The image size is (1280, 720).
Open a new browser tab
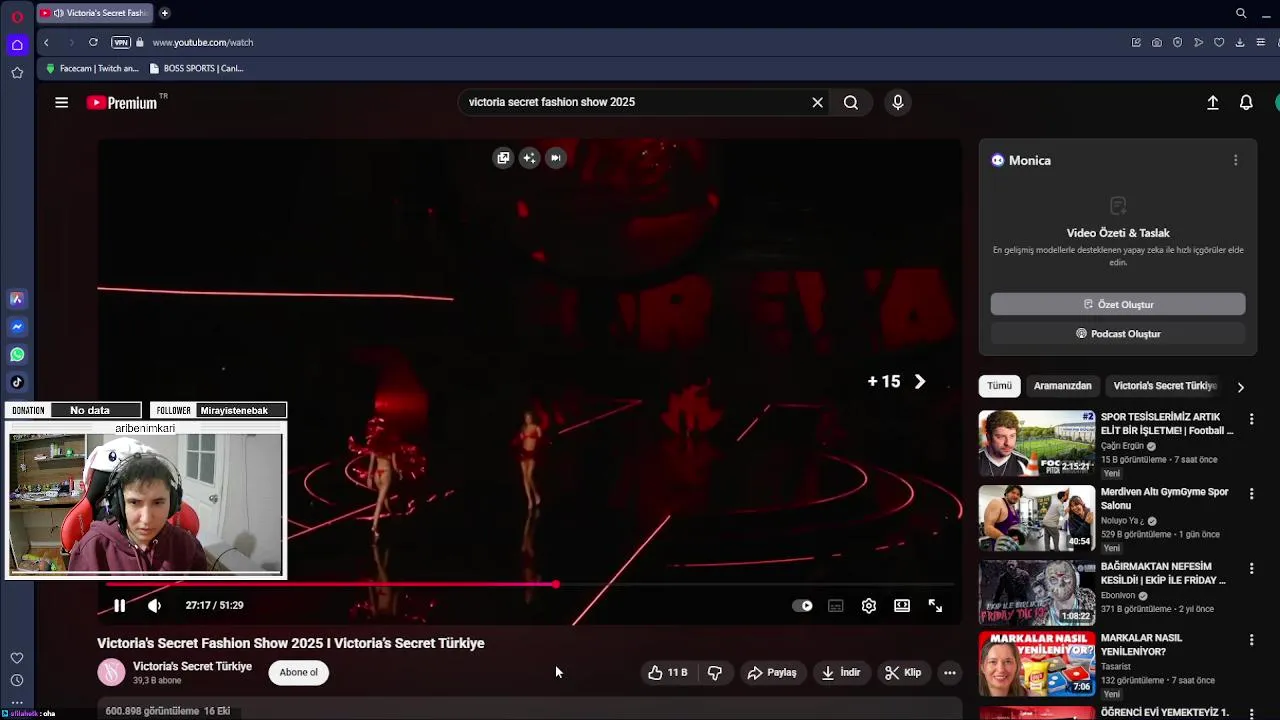pos(164,13)
